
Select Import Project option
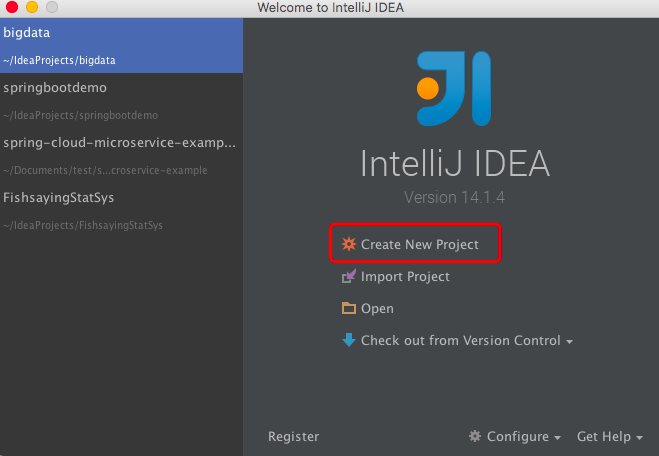point(405,277)
